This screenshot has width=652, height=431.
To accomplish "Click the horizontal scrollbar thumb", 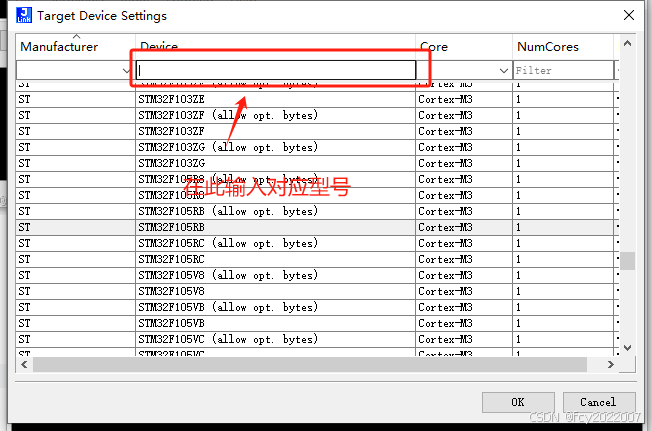I will coord(310,365).
